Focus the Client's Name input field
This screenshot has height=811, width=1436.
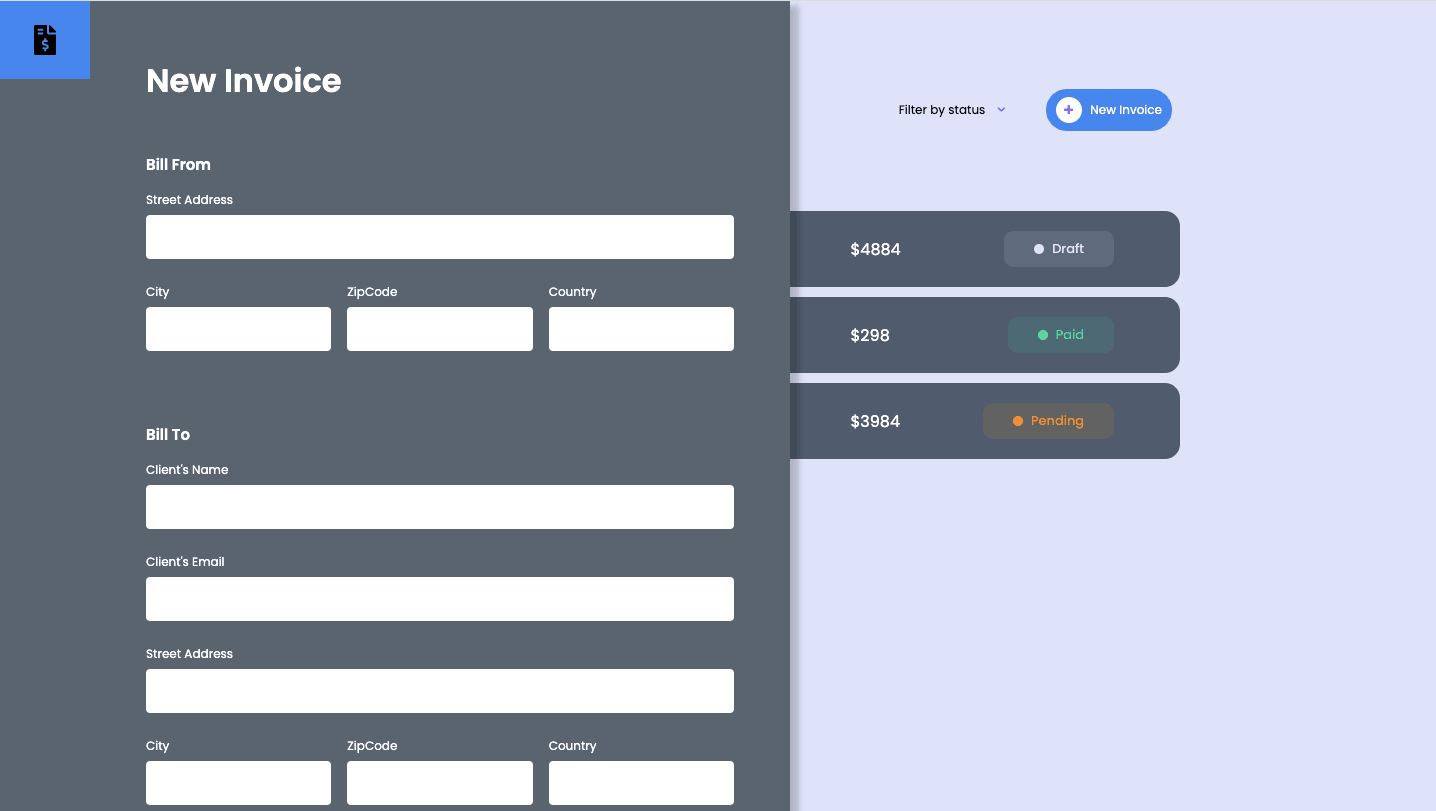pos(439,507)
